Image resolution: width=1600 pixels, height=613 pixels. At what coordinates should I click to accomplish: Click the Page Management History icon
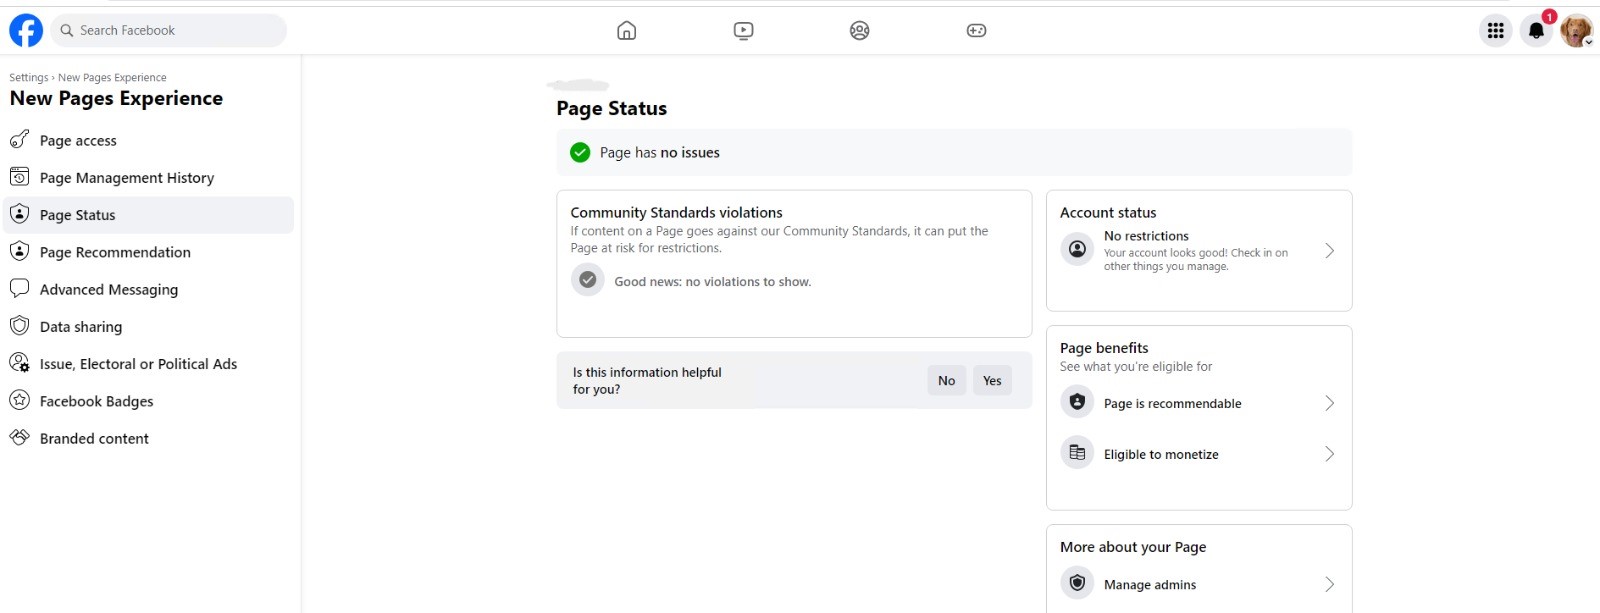coord(19,177)
